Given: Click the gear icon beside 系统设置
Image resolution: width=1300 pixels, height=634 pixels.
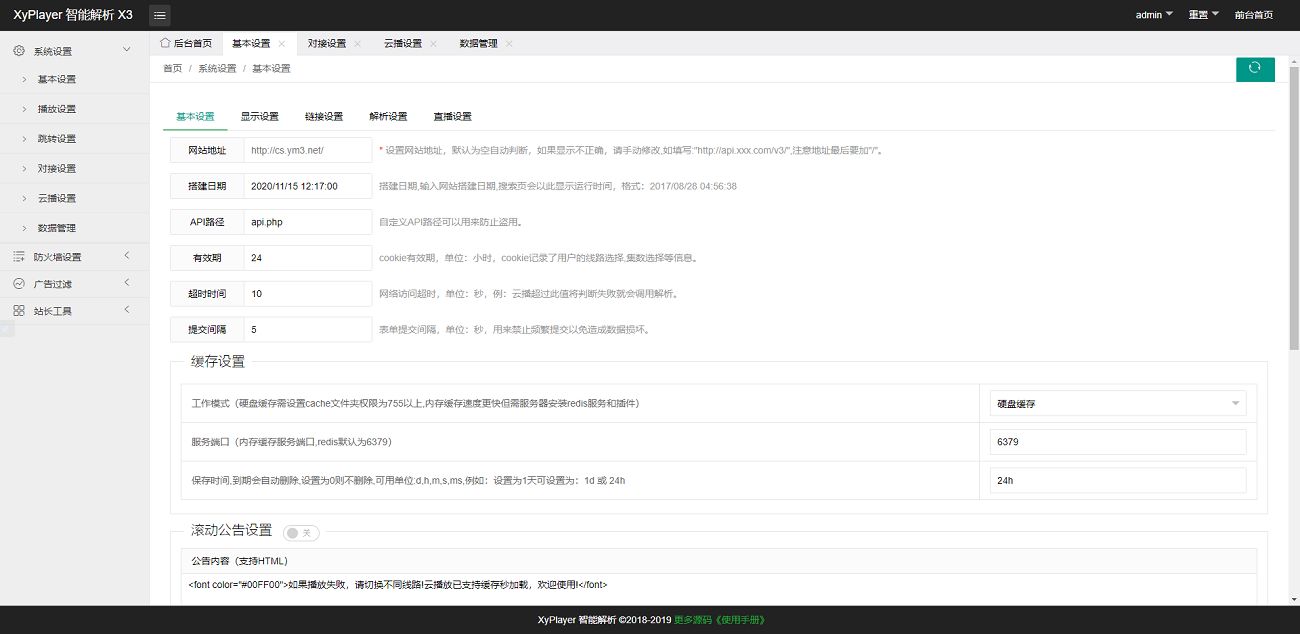Looking at the screenshot, I should (x=19, y=51).
